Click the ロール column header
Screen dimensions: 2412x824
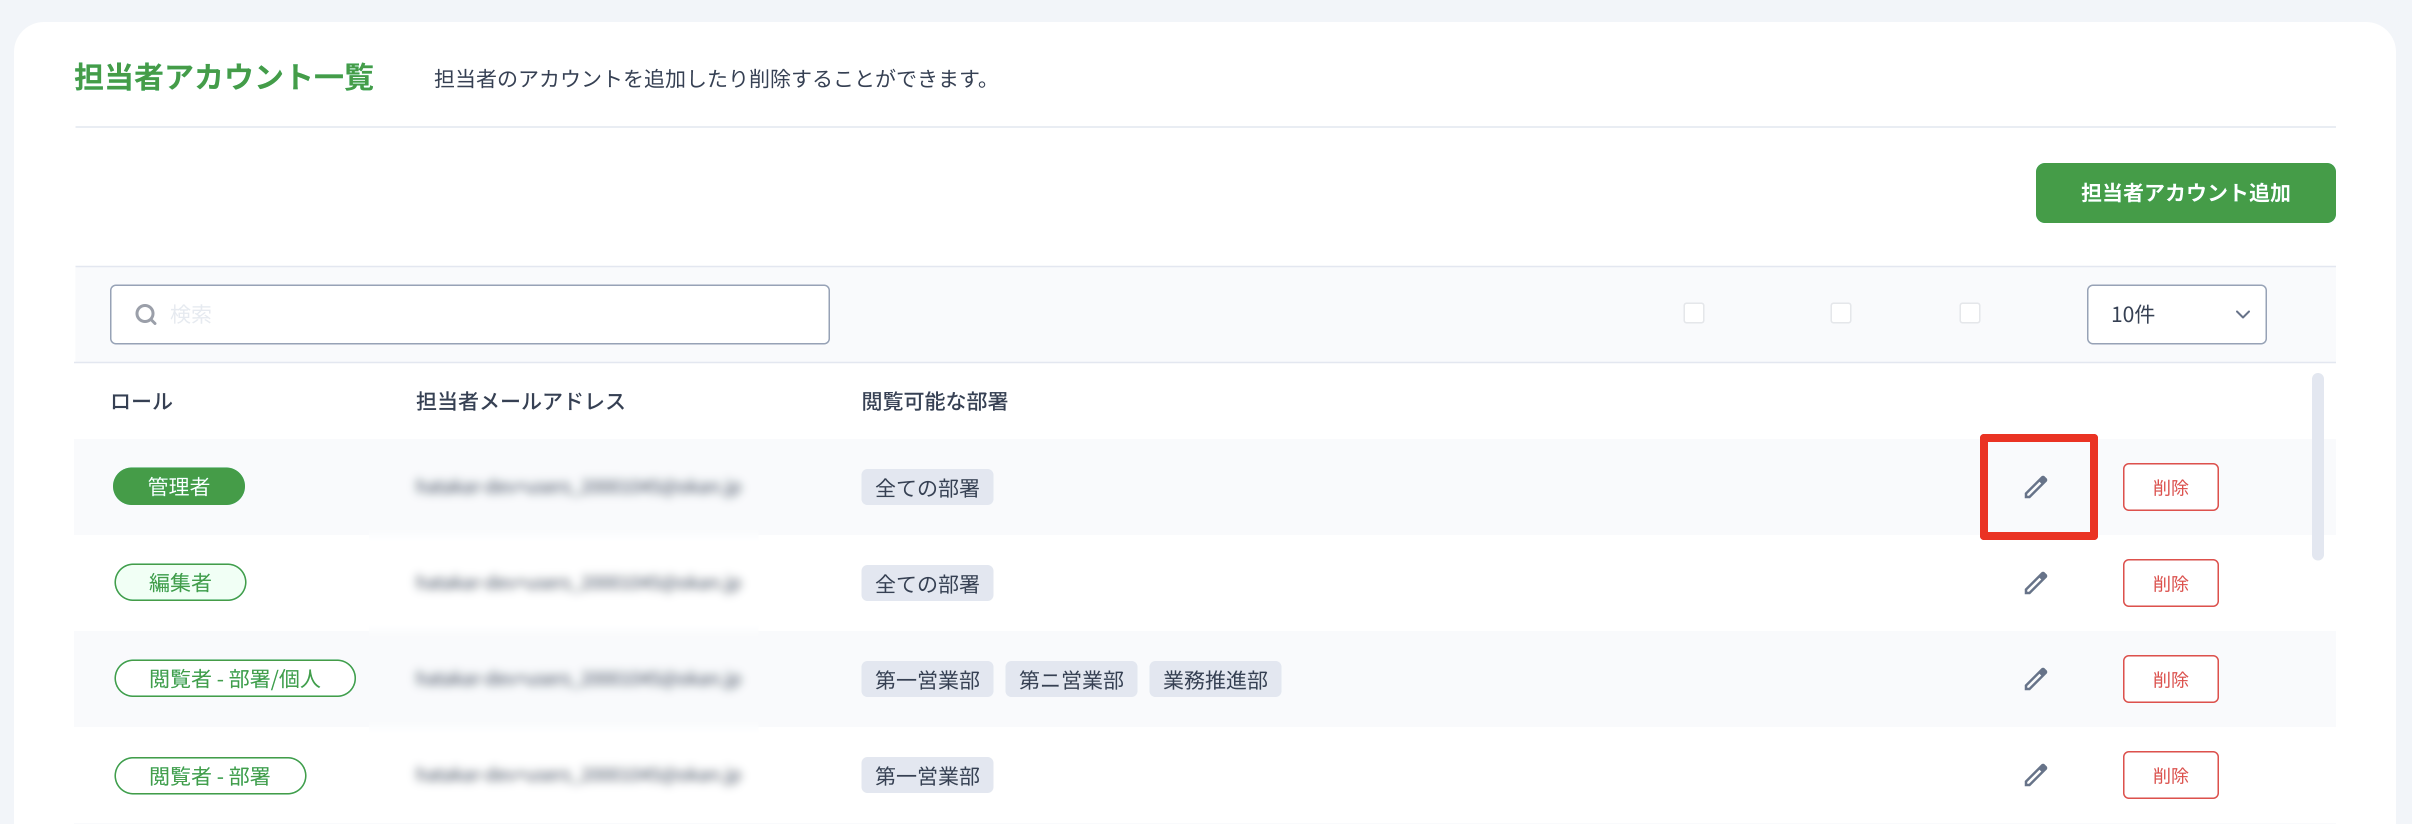pyautogui.click(x=141, y=401)
